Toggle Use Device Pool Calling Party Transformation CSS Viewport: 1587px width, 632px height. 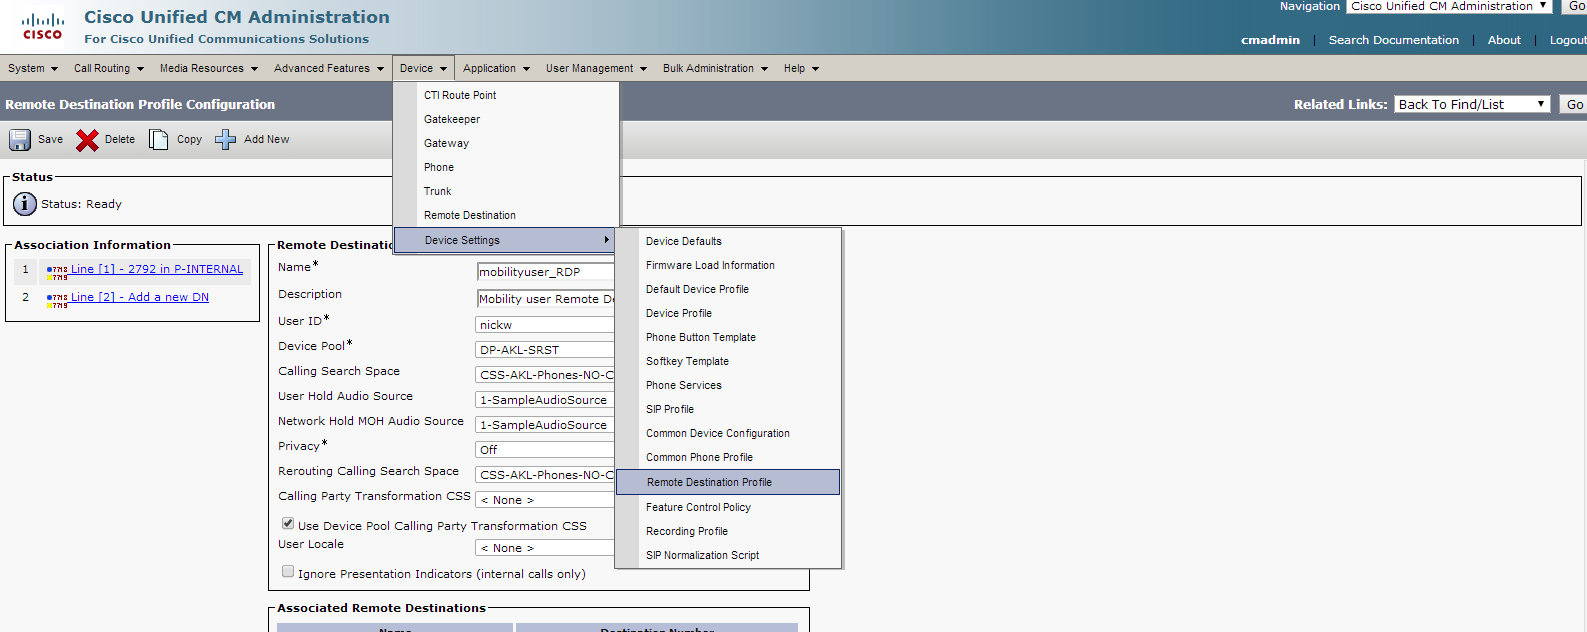click(x=288, y=523)
